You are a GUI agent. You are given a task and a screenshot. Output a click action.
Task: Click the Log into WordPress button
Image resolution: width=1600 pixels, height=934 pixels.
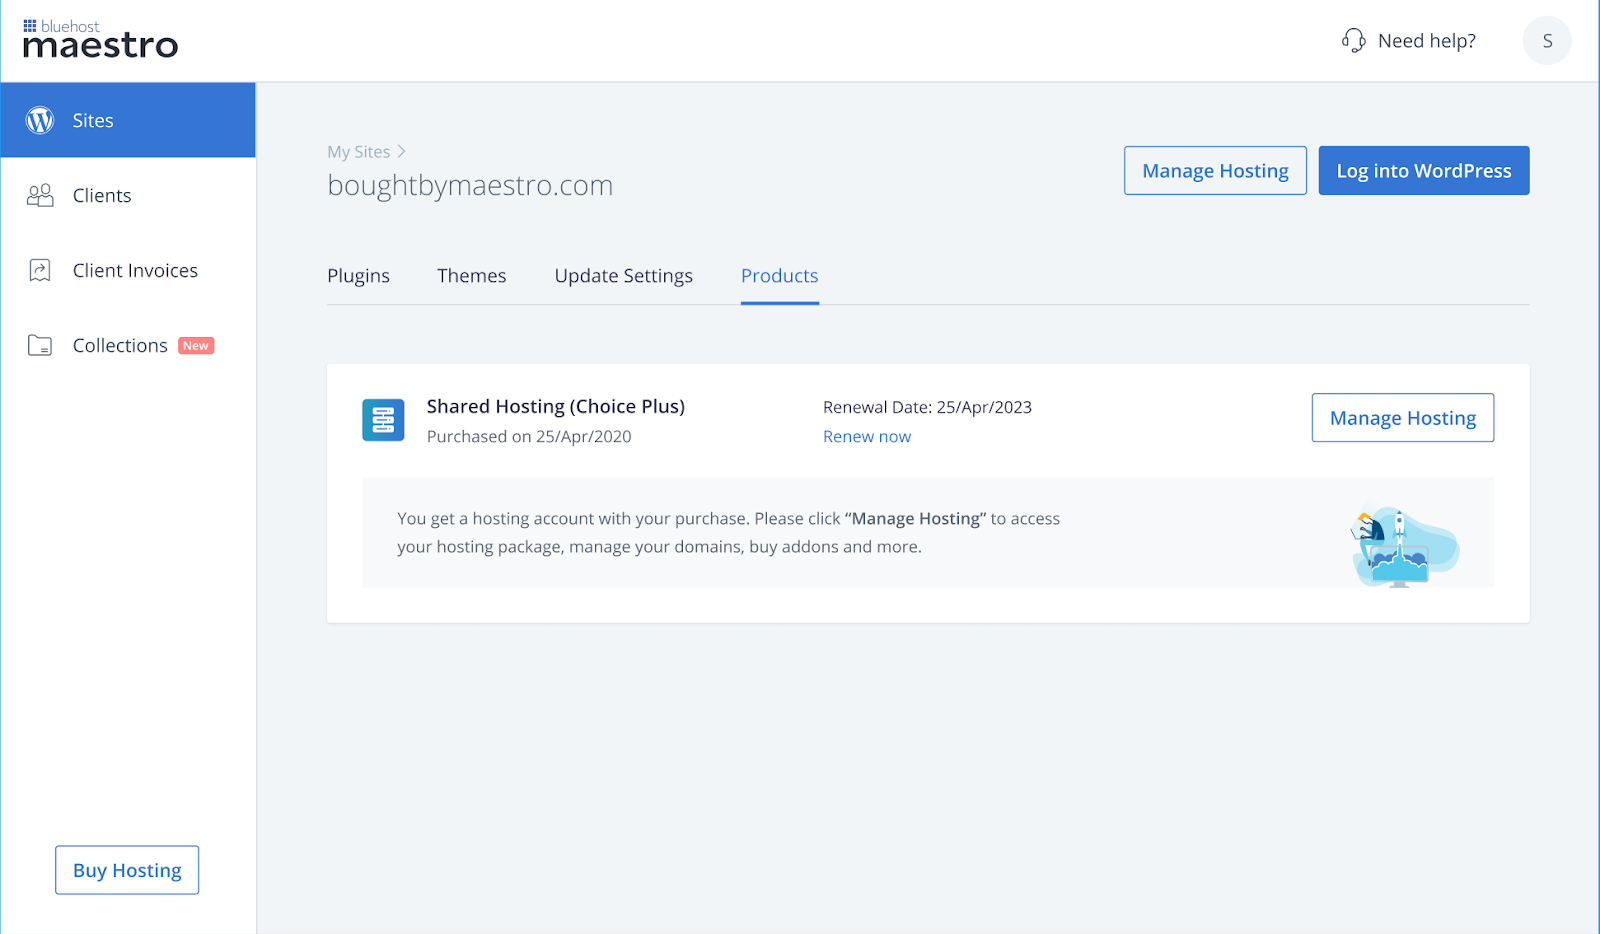point(1423,171)
